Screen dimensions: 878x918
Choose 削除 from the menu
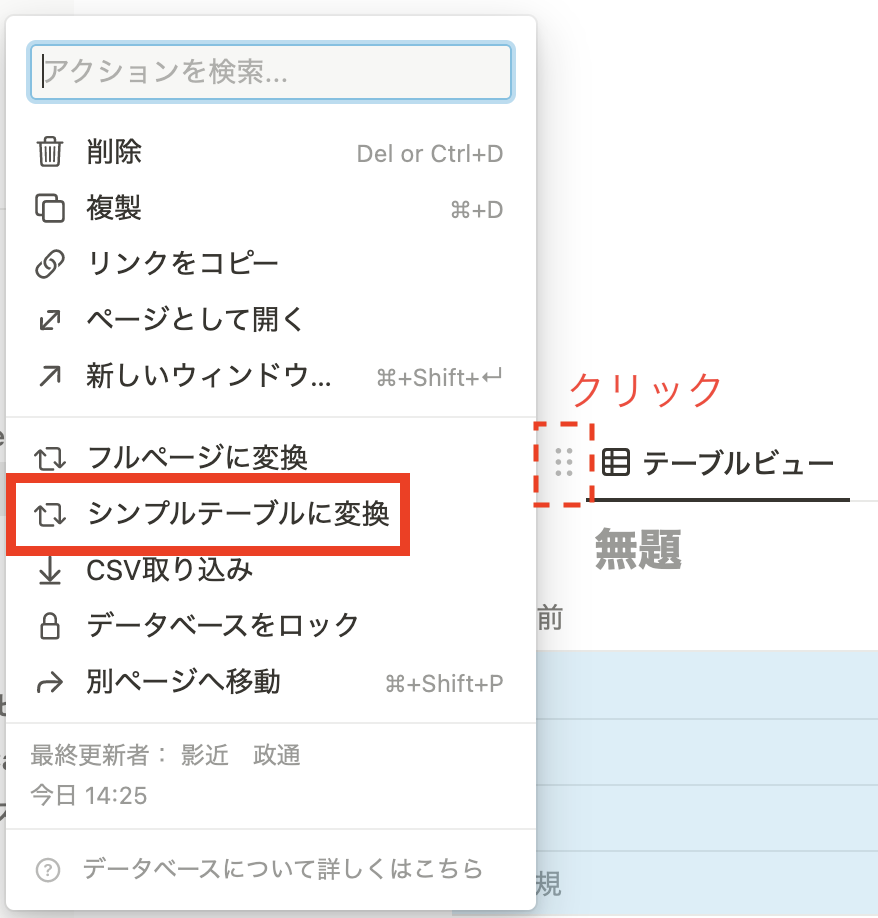click(x=270, y=152)
